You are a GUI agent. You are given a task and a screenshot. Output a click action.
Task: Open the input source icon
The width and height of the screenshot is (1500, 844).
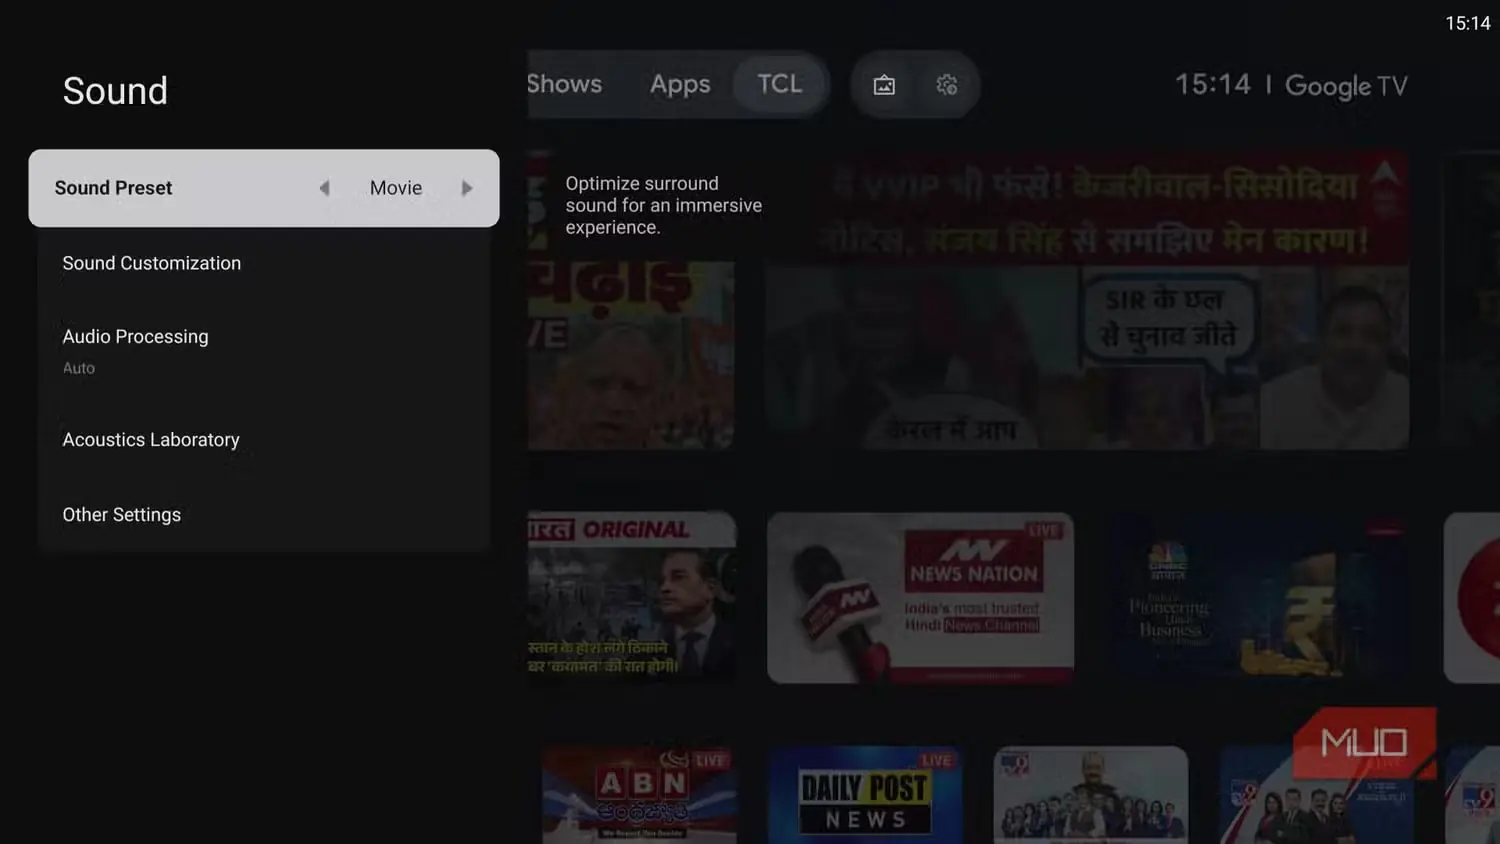(884, 85)
